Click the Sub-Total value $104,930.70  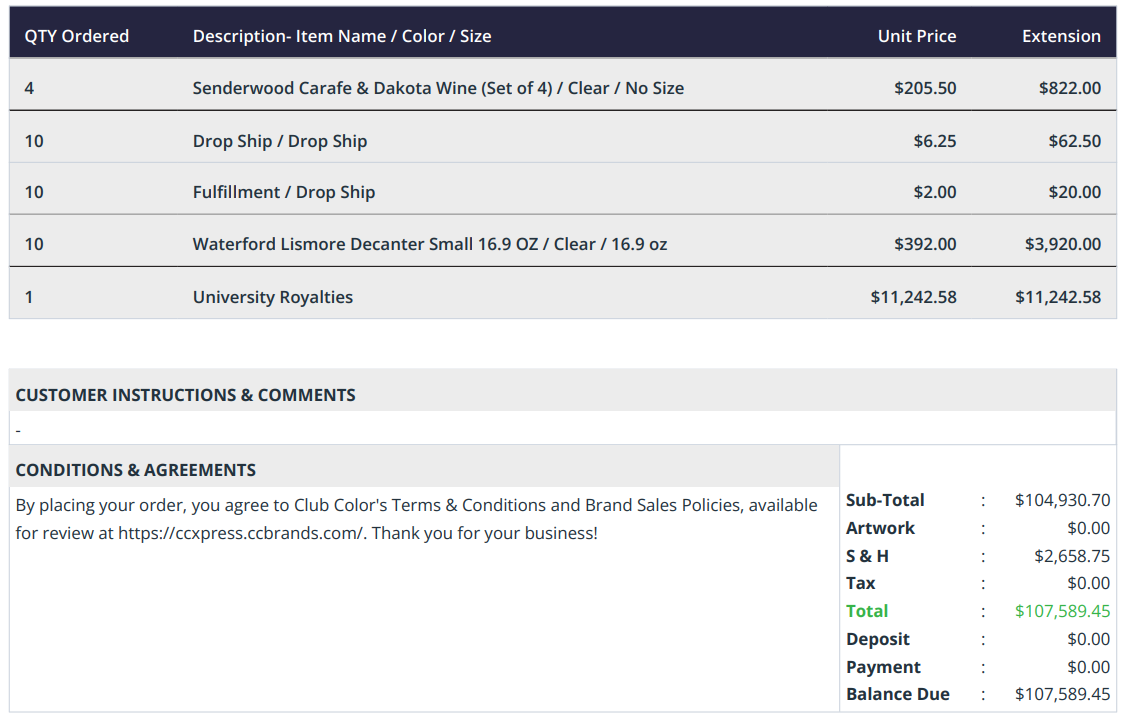(x=1062, y=500)
